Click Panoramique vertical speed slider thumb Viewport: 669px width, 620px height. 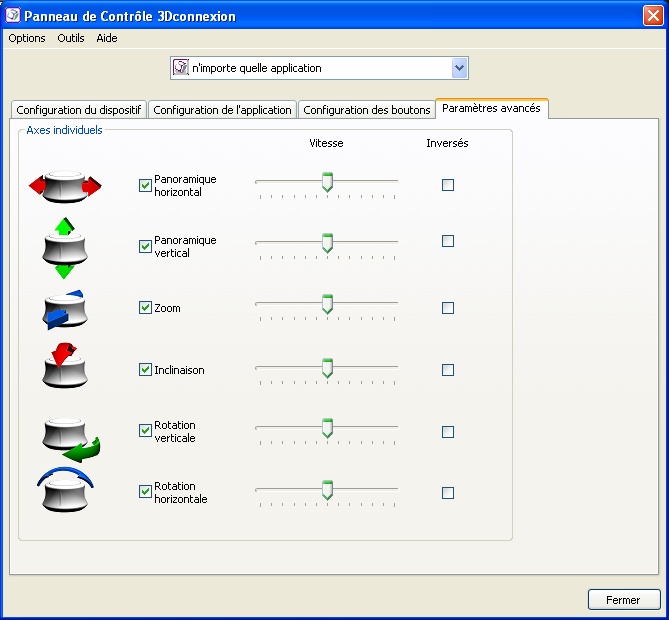tap(327, 243)
